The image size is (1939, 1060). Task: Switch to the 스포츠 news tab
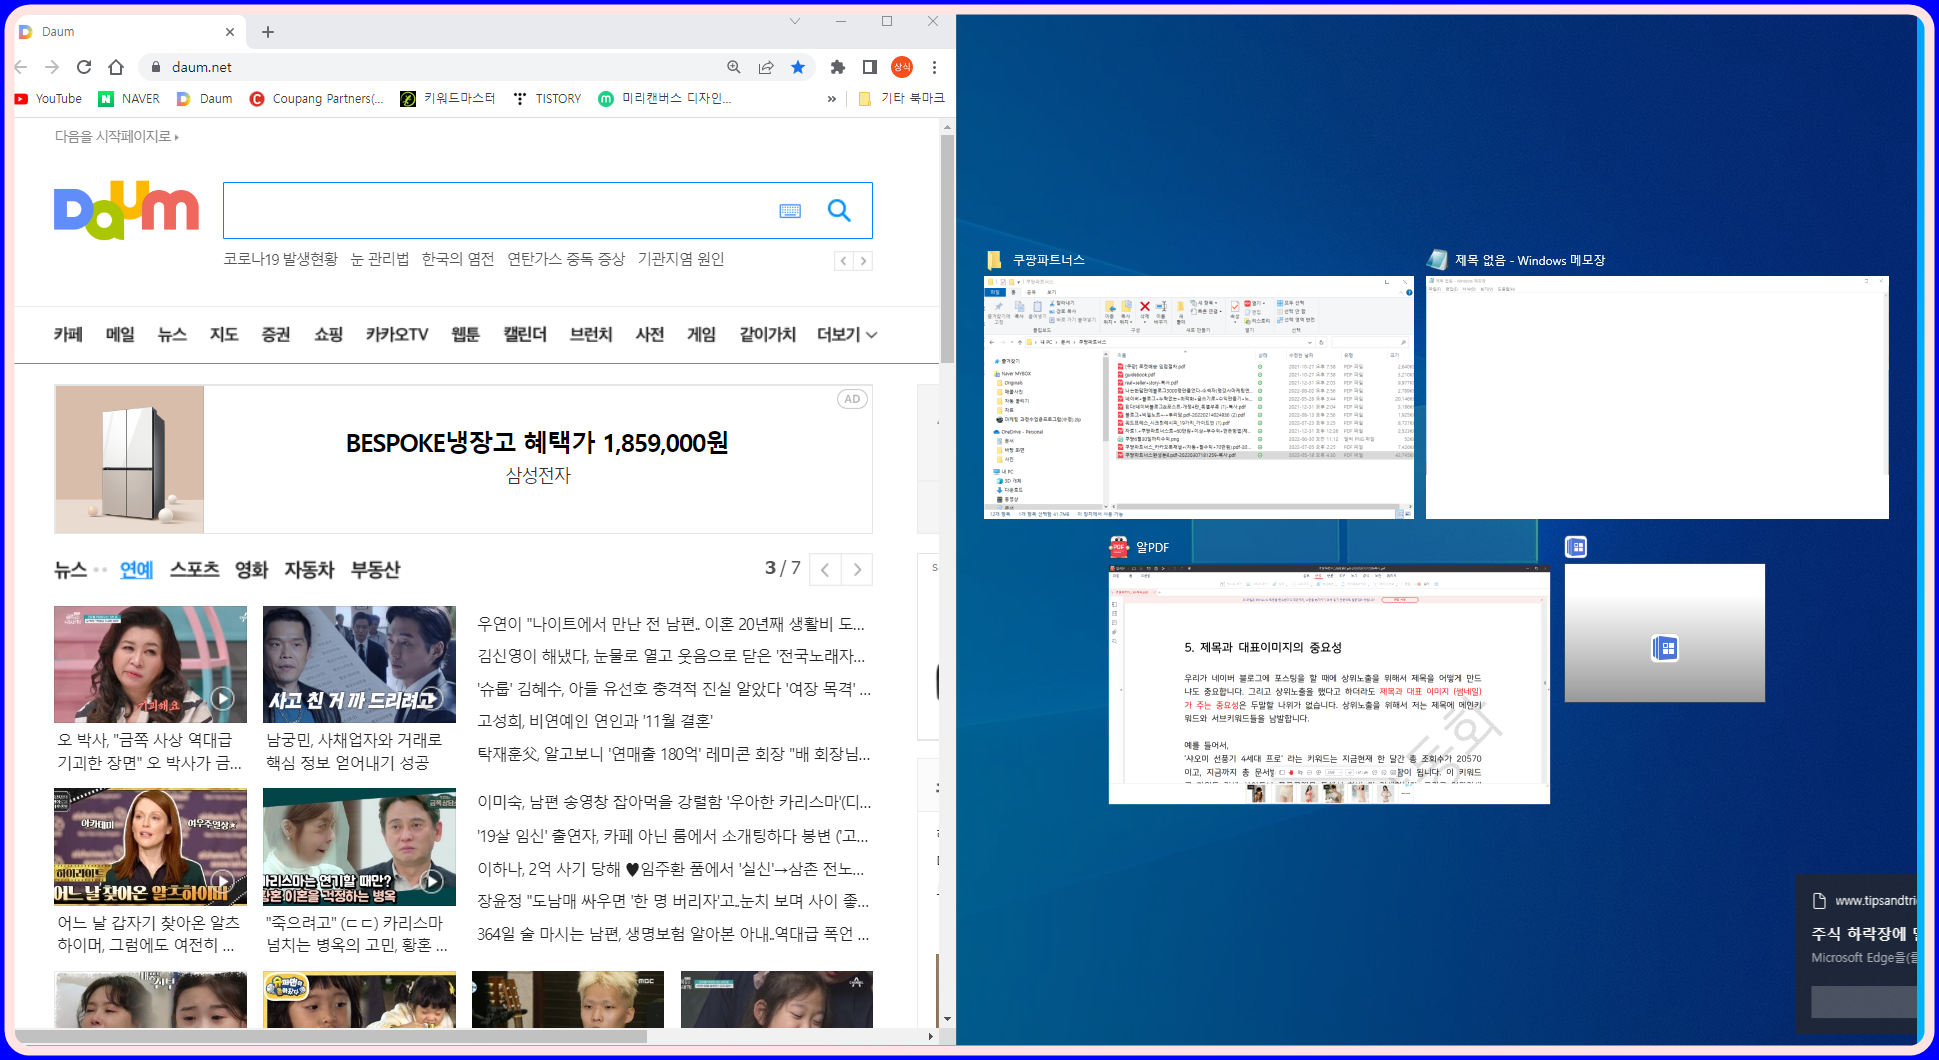(x=194, y=569)
